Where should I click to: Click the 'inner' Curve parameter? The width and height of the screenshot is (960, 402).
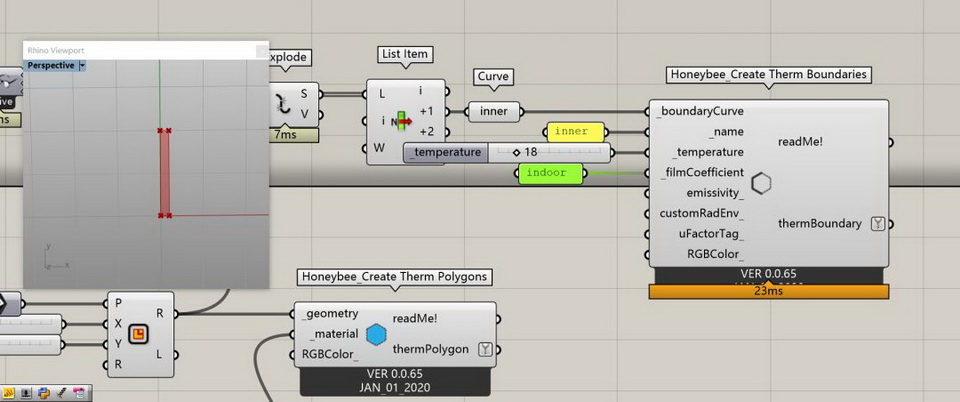(x=494, y=112)
